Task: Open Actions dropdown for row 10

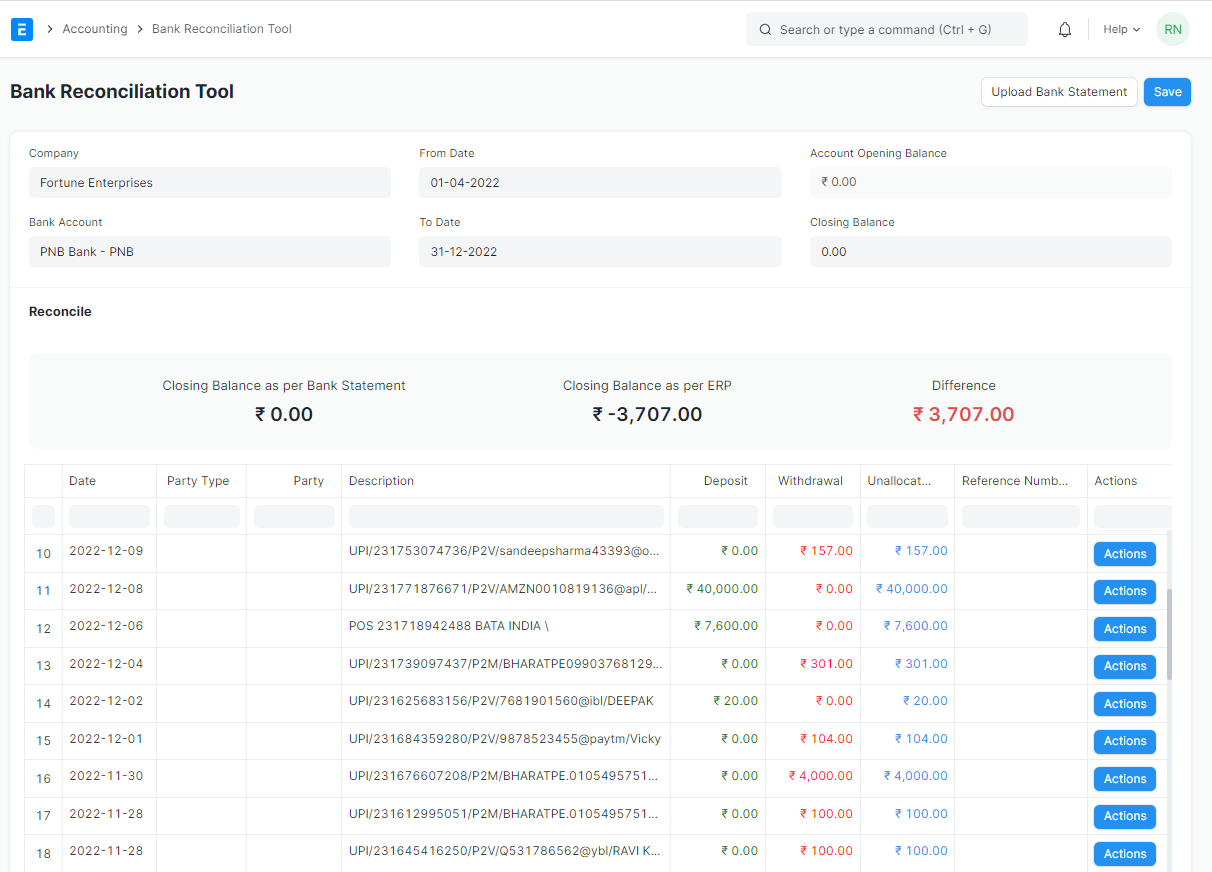Action: click(1124, 554)
